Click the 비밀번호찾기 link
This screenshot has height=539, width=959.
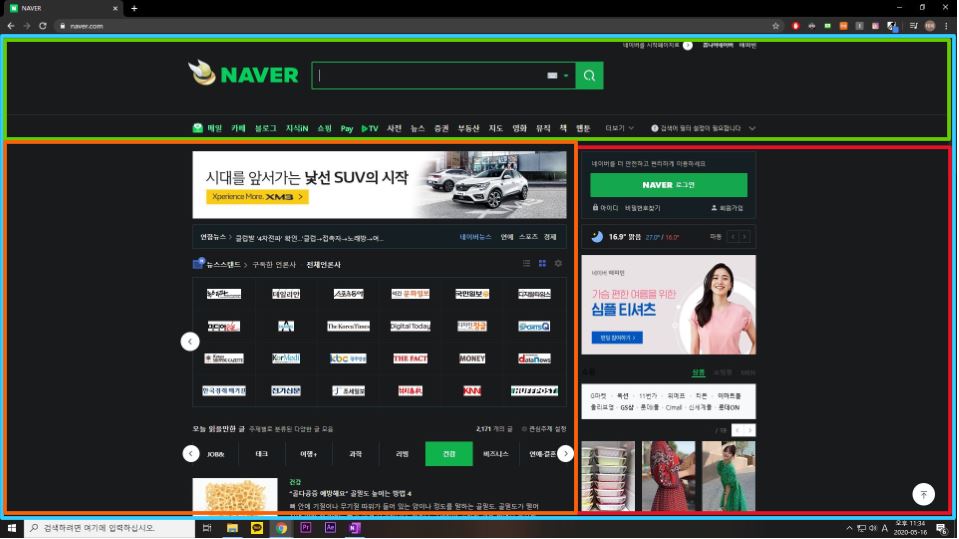click(642, 208)
